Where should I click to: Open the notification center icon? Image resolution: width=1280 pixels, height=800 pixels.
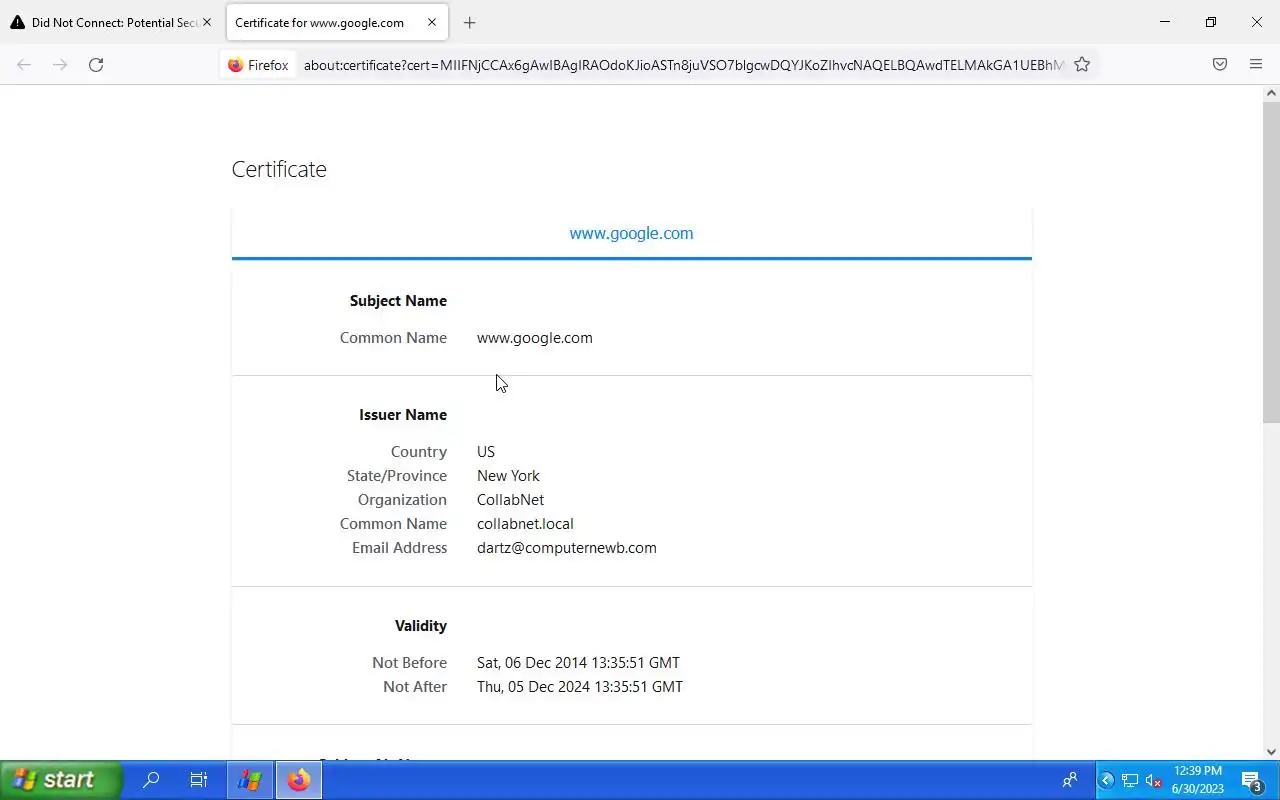tap(1252, 780)
